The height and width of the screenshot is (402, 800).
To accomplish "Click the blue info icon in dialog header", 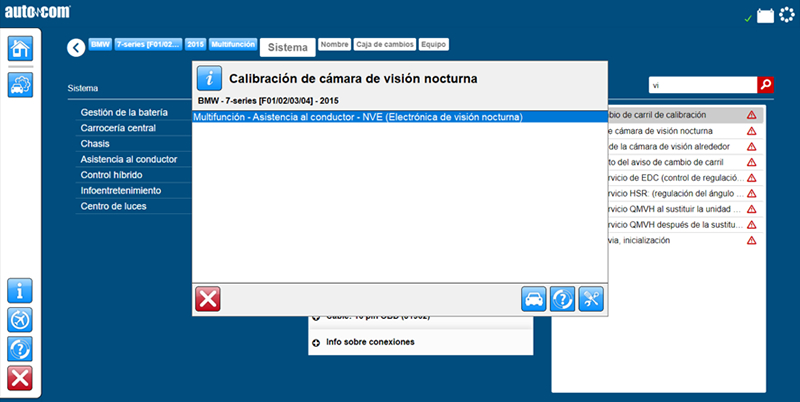I will (x=210, y=78).
